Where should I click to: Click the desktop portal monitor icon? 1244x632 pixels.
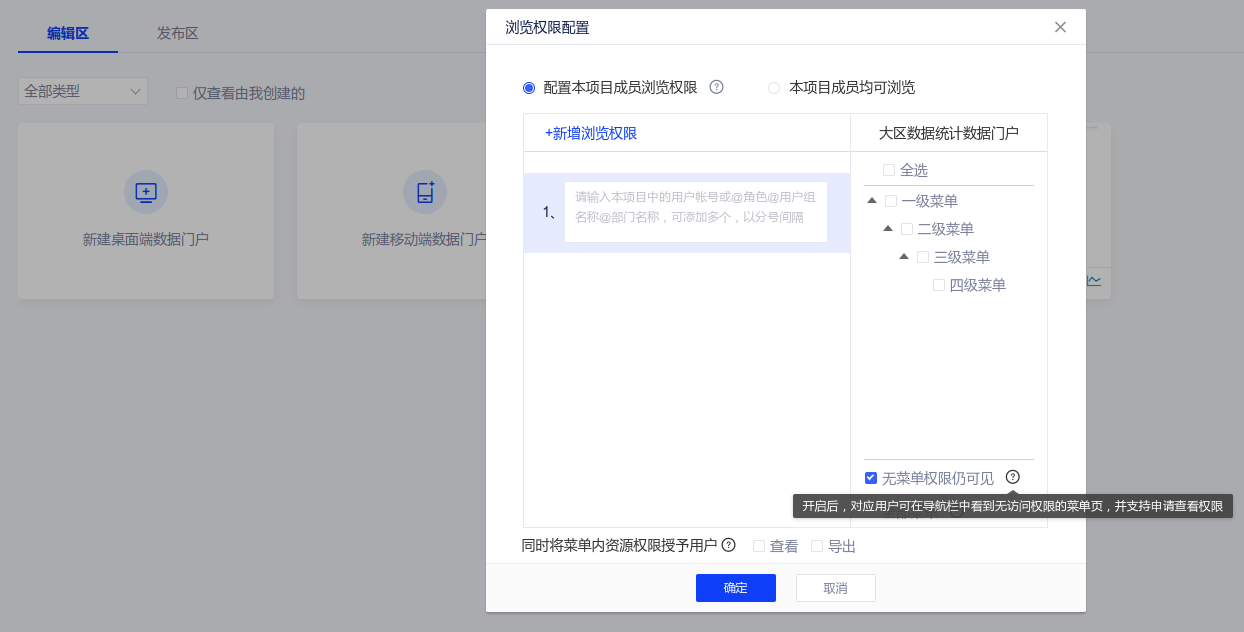point(146,192)
